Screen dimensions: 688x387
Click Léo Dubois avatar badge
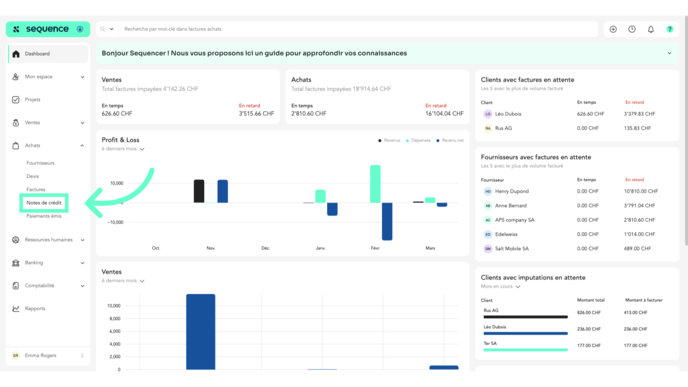488,114
